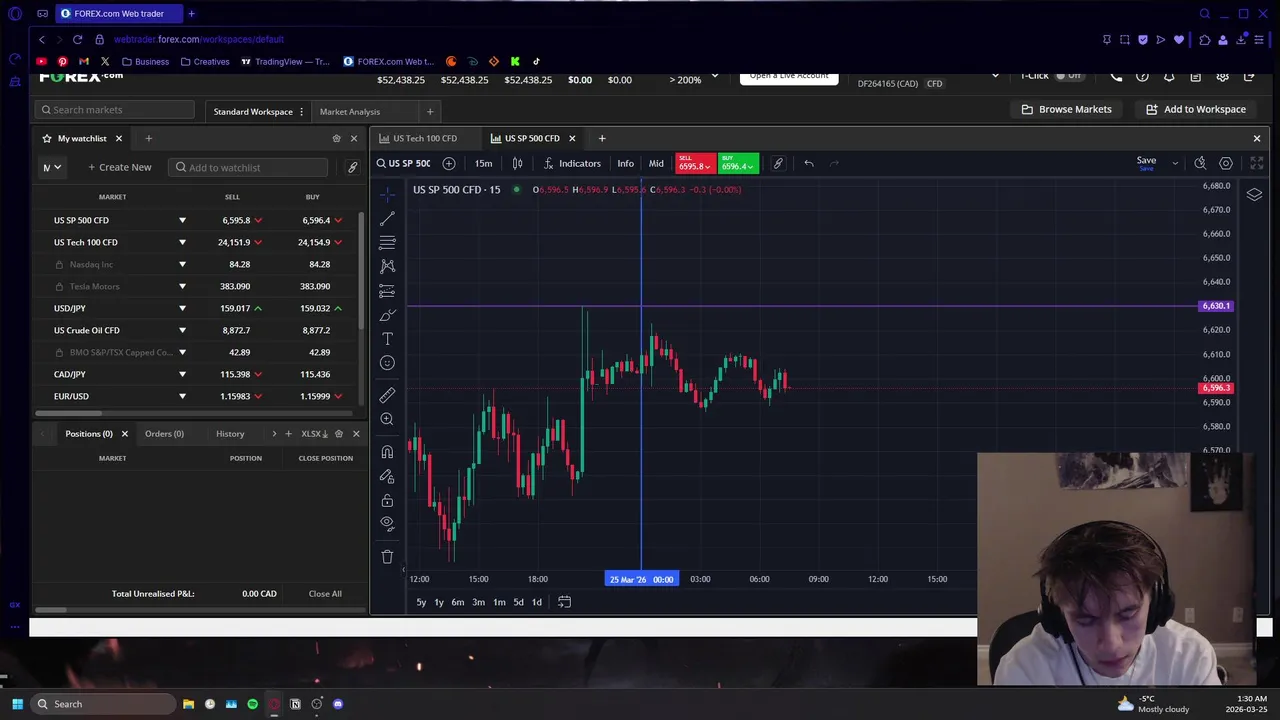Select the Market Analysis workspace tab
The height and width of the screenshot is (720, 1280).
pos(350,111)
